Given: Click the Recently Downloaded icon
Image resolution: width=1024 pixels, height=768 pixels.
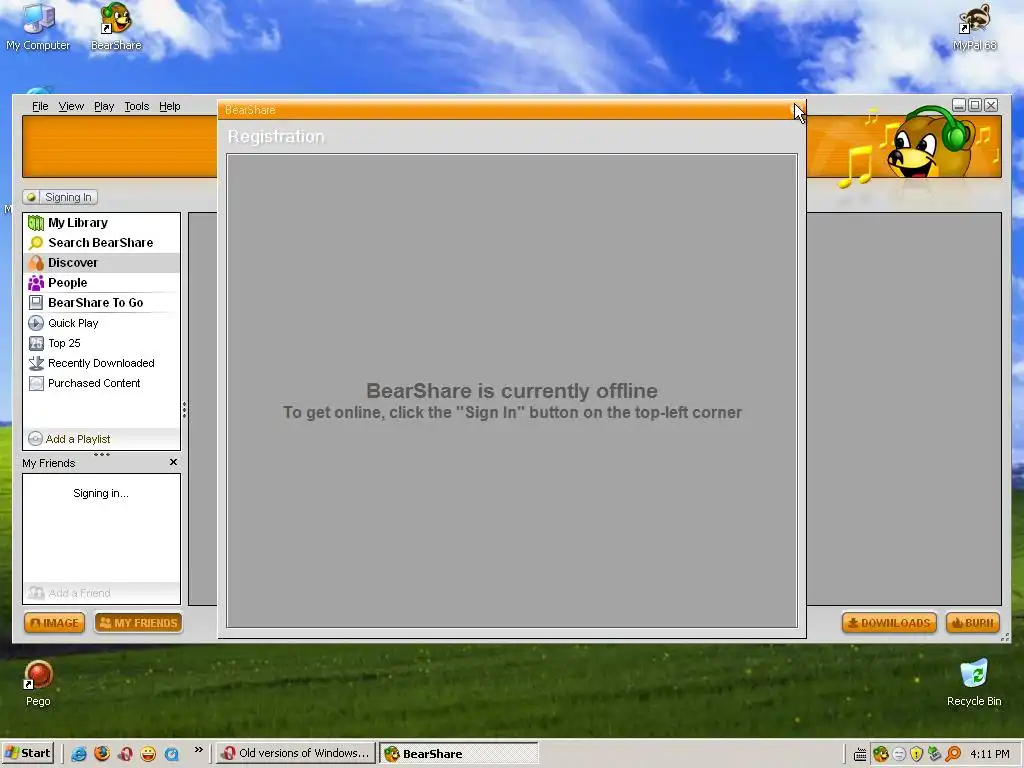Looking at the screenshot, I should click(x=36, y=363).
